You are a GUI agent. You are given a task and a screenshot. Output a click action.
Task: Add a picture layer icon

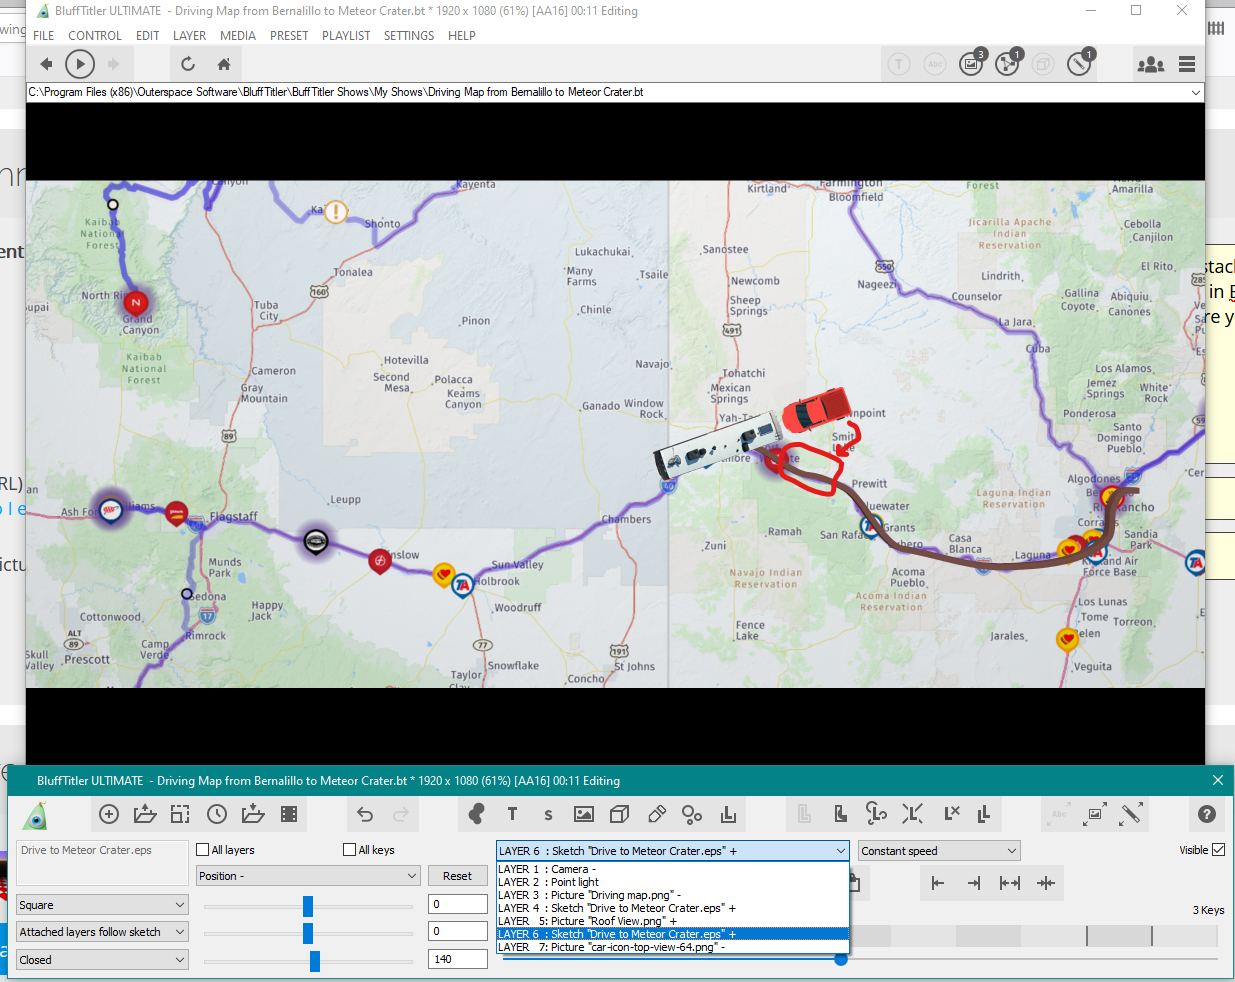[584, 814]
